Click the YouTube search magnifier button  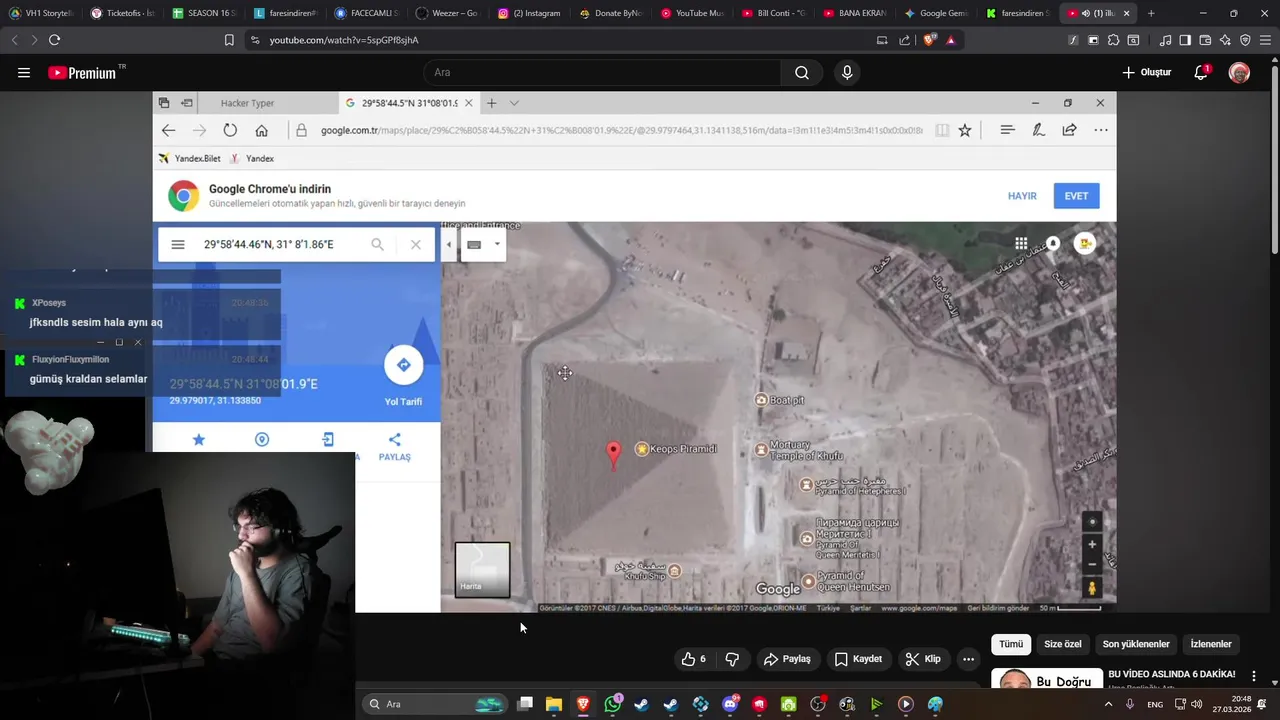click(x=802, y=72)
